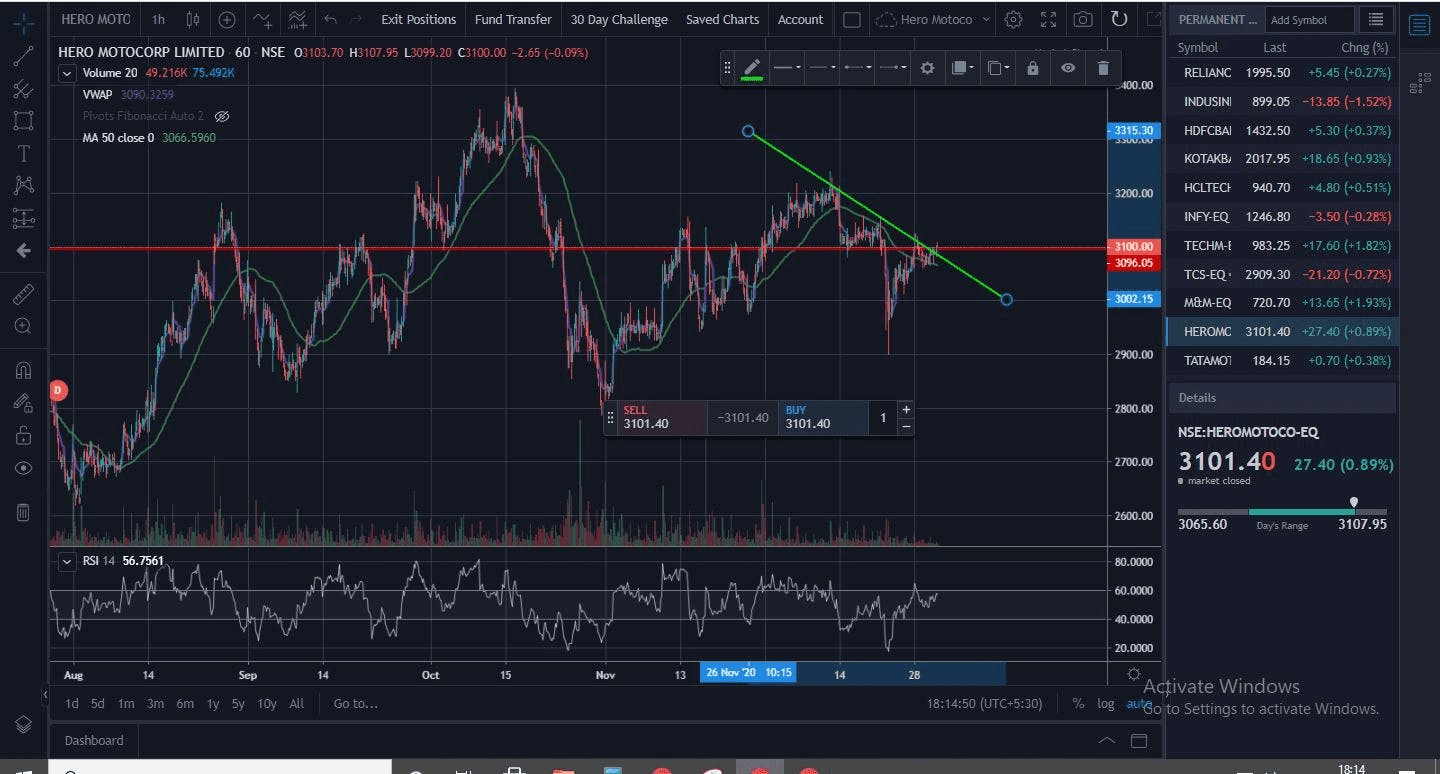Open the Dashboard tab
1440x774 pixels.
click(x=94, y=740)
